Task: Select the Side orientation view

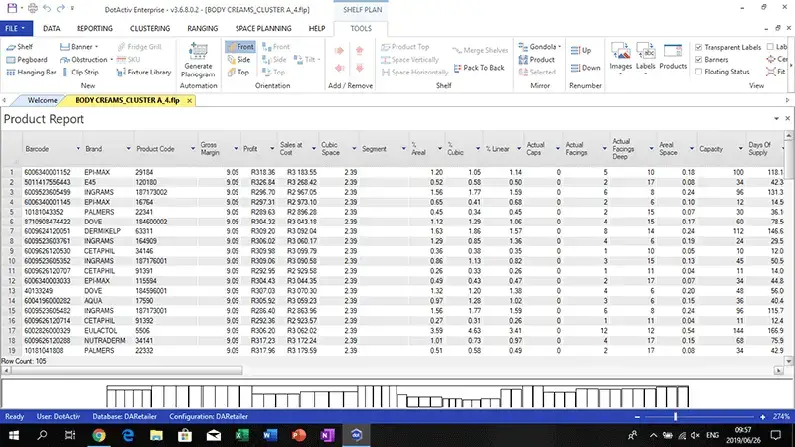Action: click(x=240, y=60)
